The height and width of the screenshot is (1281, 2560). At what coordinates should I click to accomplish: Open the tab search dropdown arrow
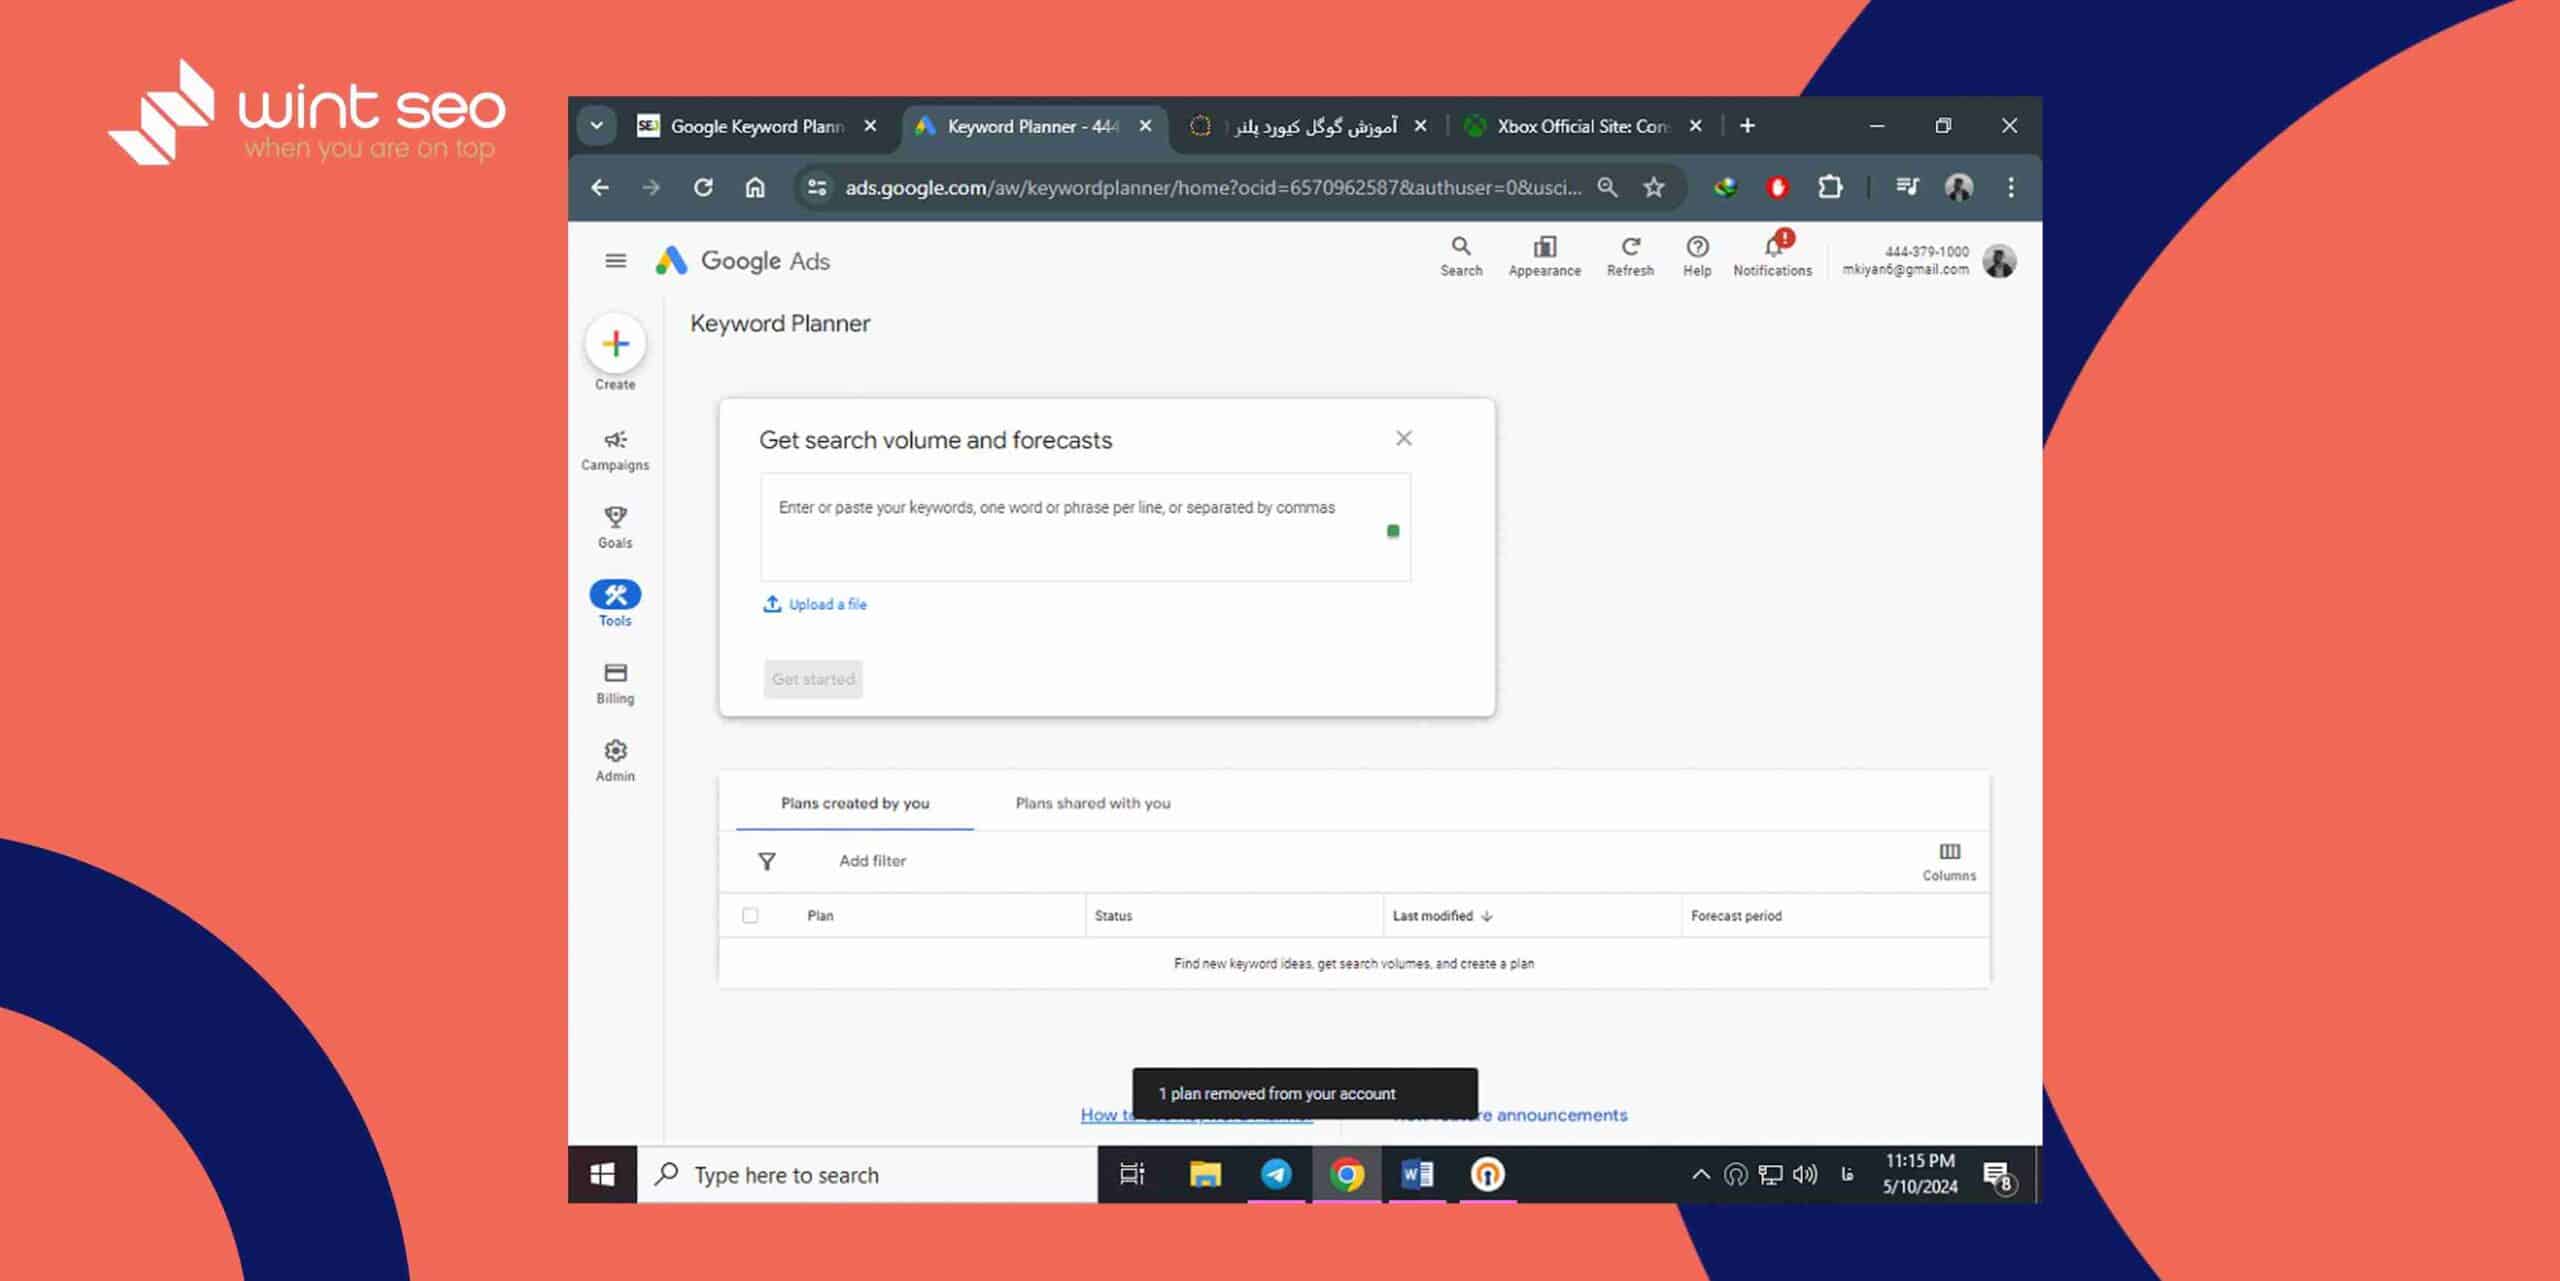tap(596, 126)
